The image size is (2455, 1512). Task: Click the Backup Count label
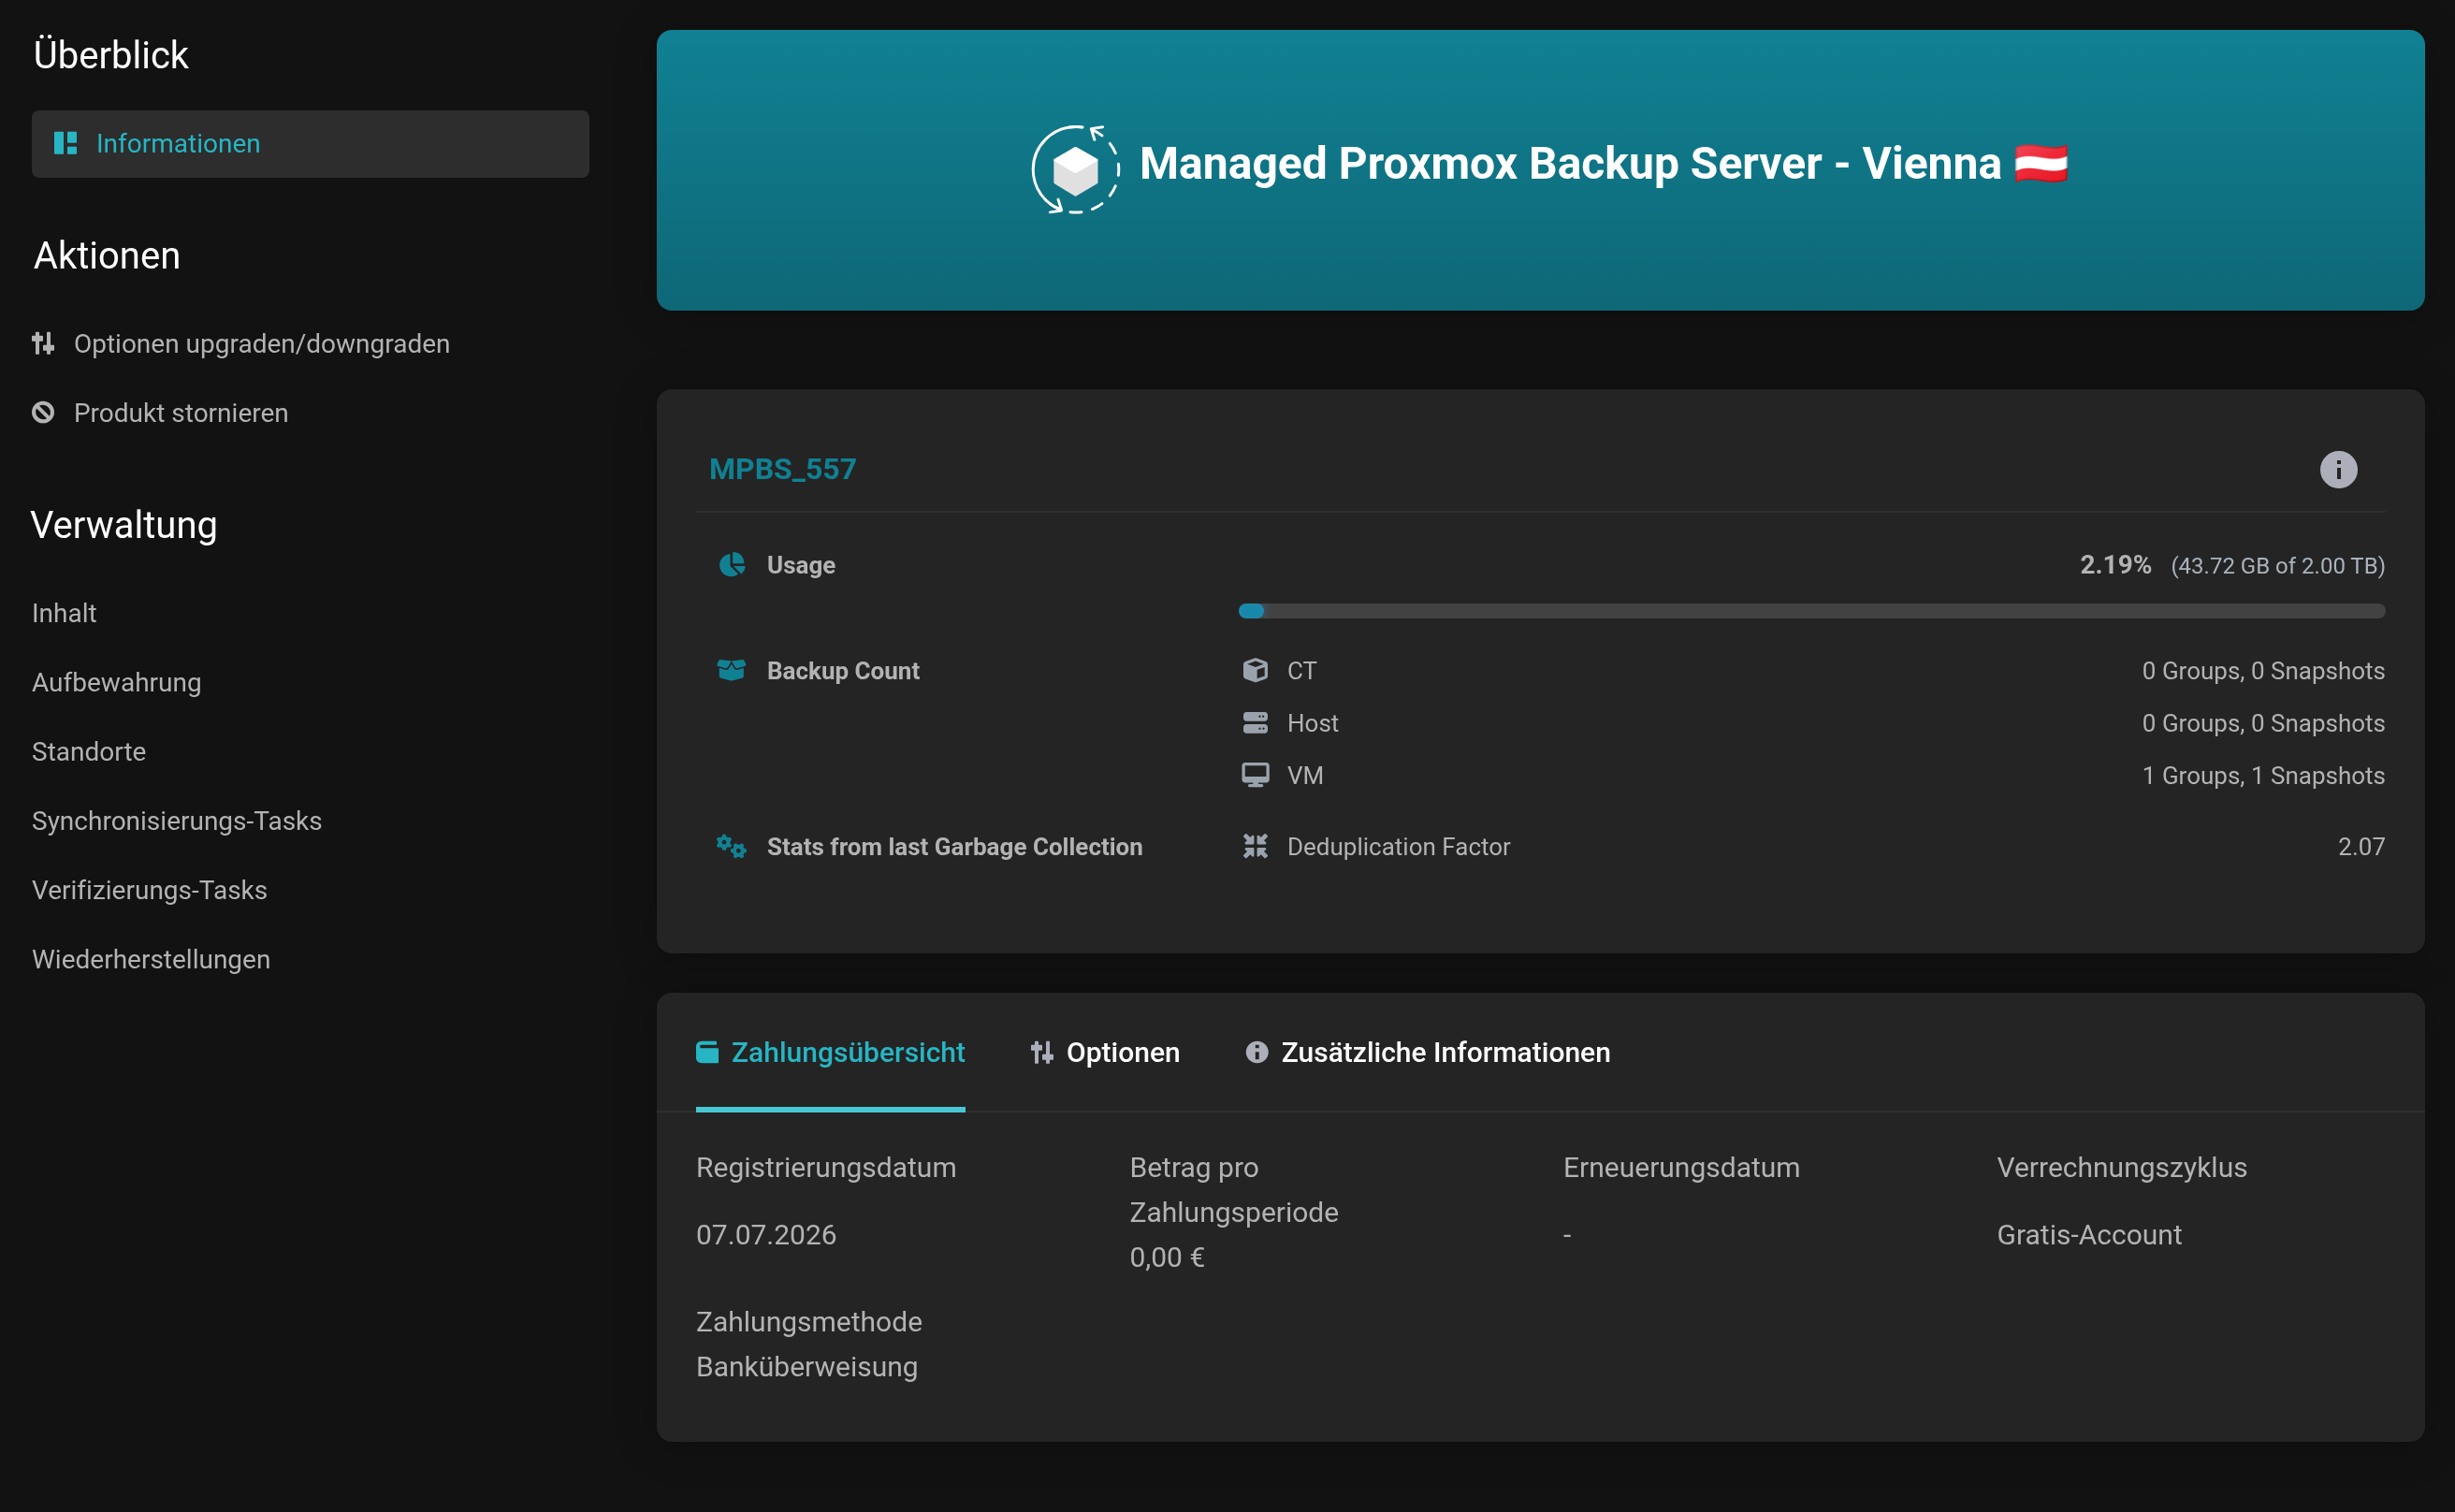coord(843,670)
